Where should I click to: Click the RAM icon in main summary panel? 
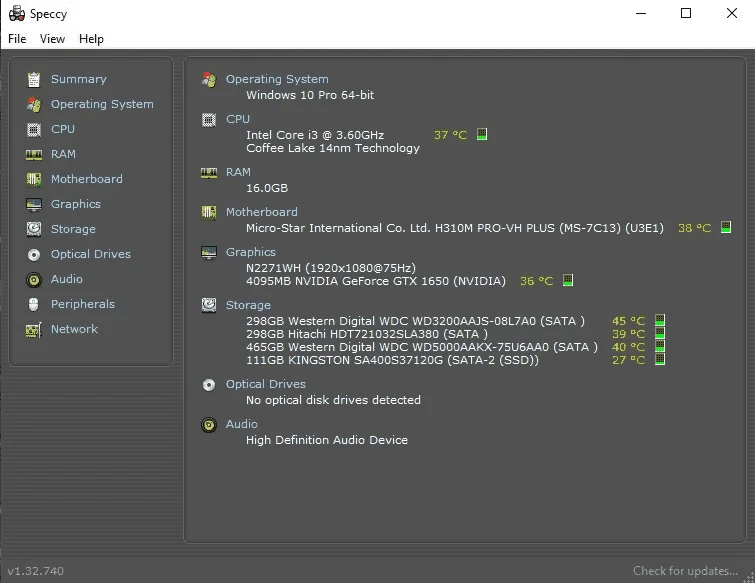pos(209,173)
